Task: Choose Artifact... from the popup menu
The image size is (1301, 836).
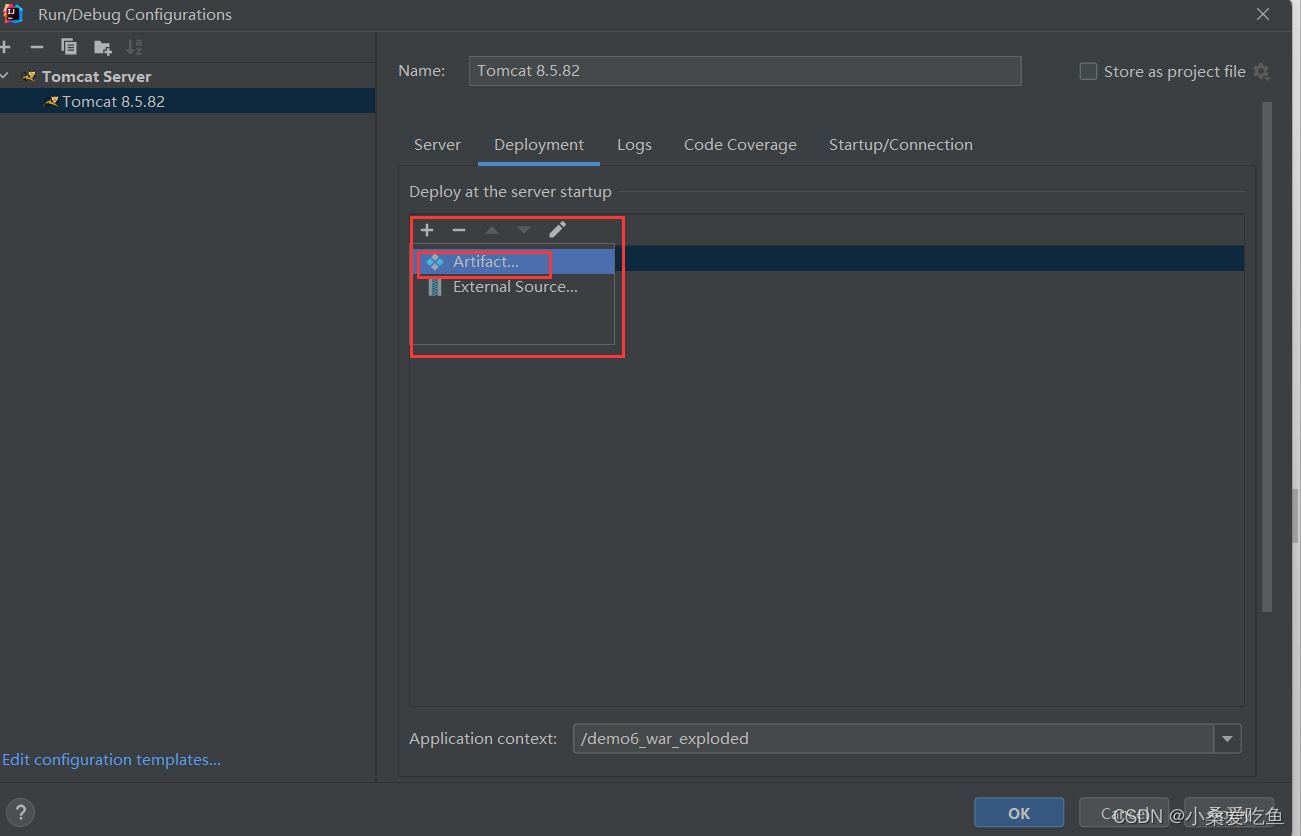Action: pyautogui.click(x=514, y=262)
